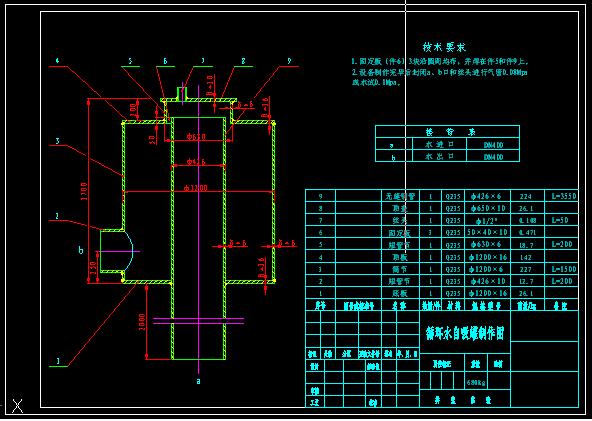This screenshot has height=421, width=592.
Task: Select 短管节 in parts list row 2
Action: tap(400, 281)
